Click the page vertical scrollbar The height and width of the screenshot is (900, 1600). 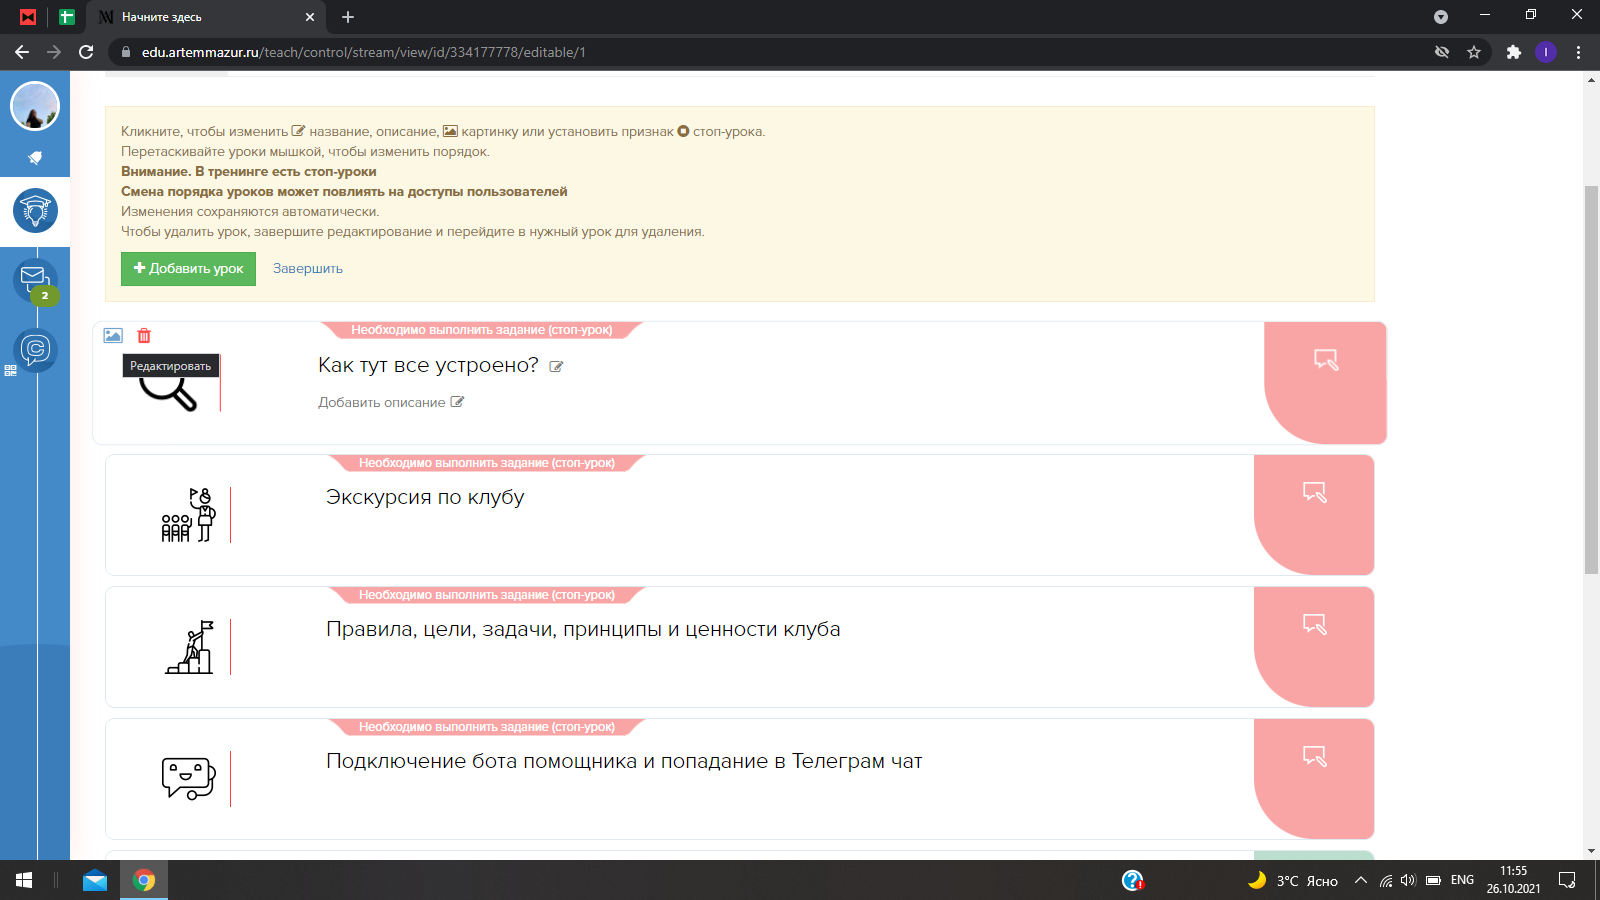[1591, 380]
